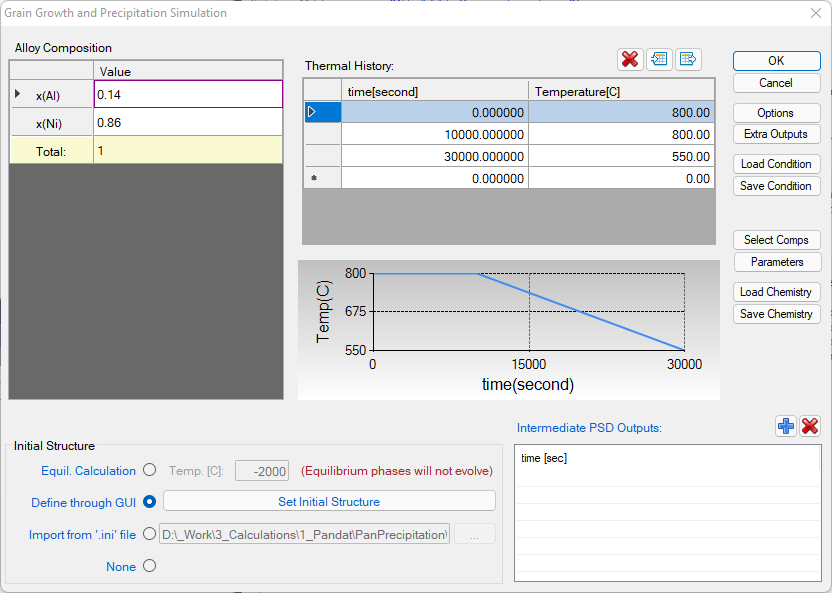Click the new row asterisk marker in Thermal History
Viewport: 832px width, 593px height.
pyautogui.click(x=322, y=178)
